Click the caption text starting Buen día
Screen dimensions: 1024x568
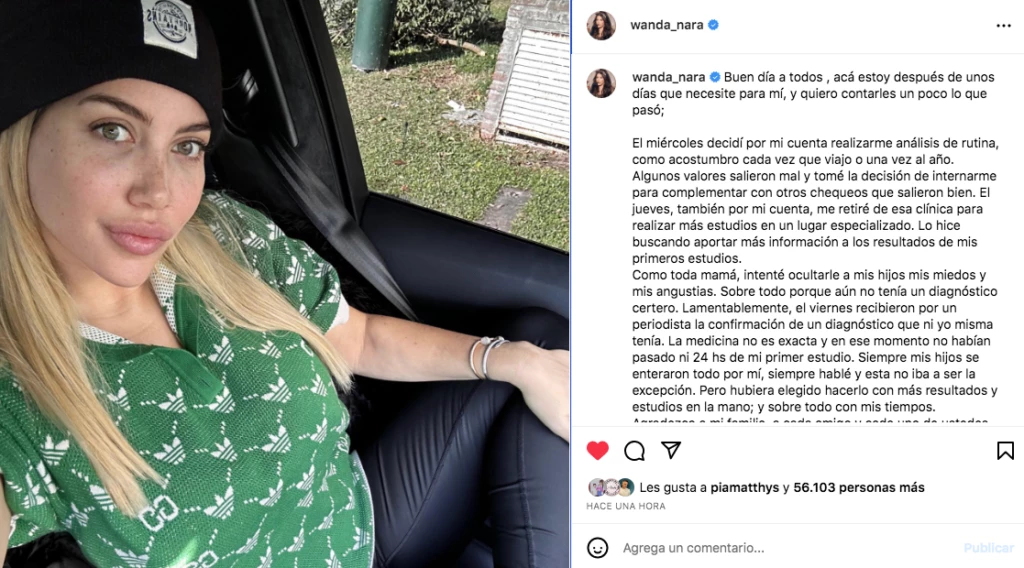(814, 93)
